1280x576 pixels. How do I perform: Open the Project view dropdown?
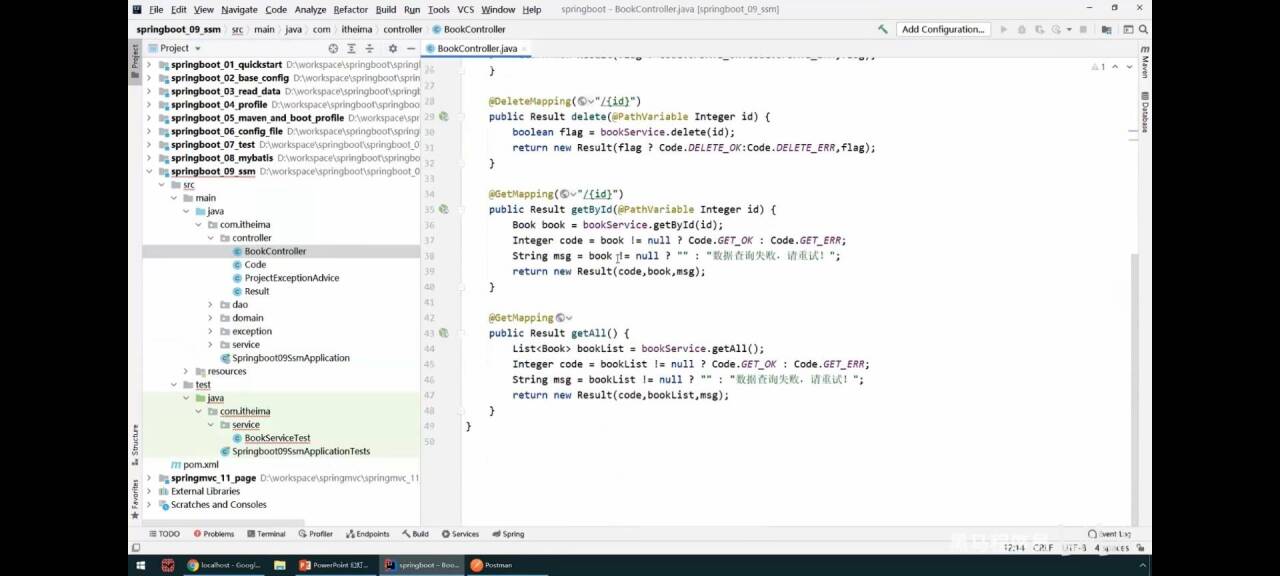click(x=174, y=48)
